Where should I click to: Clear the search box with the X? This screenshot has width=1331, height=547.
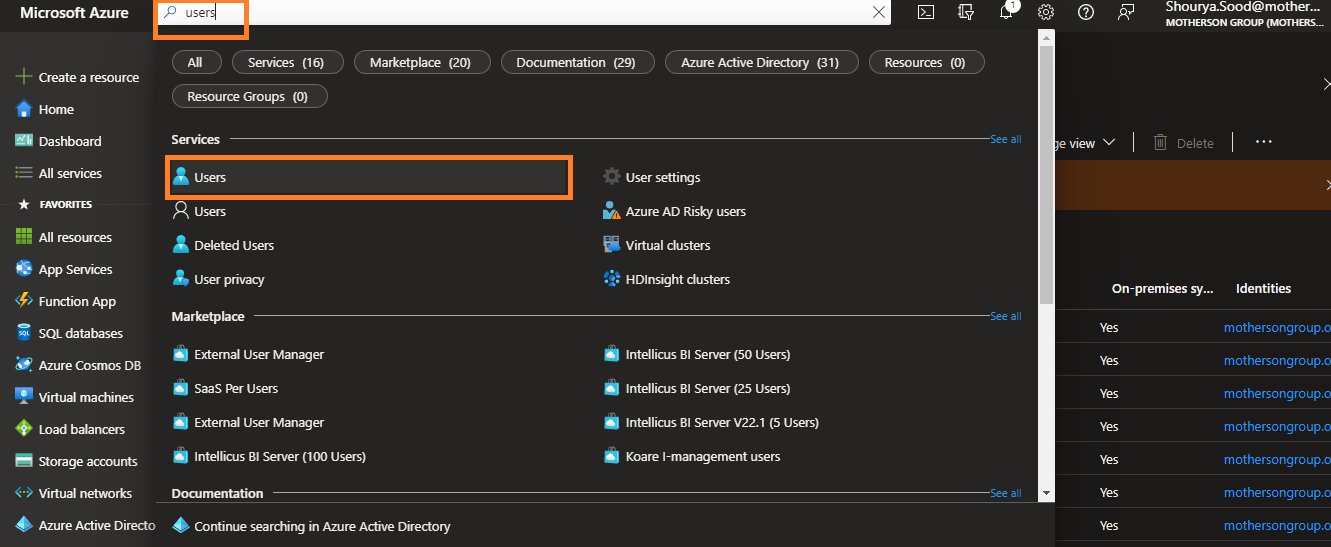pos(879,12)
